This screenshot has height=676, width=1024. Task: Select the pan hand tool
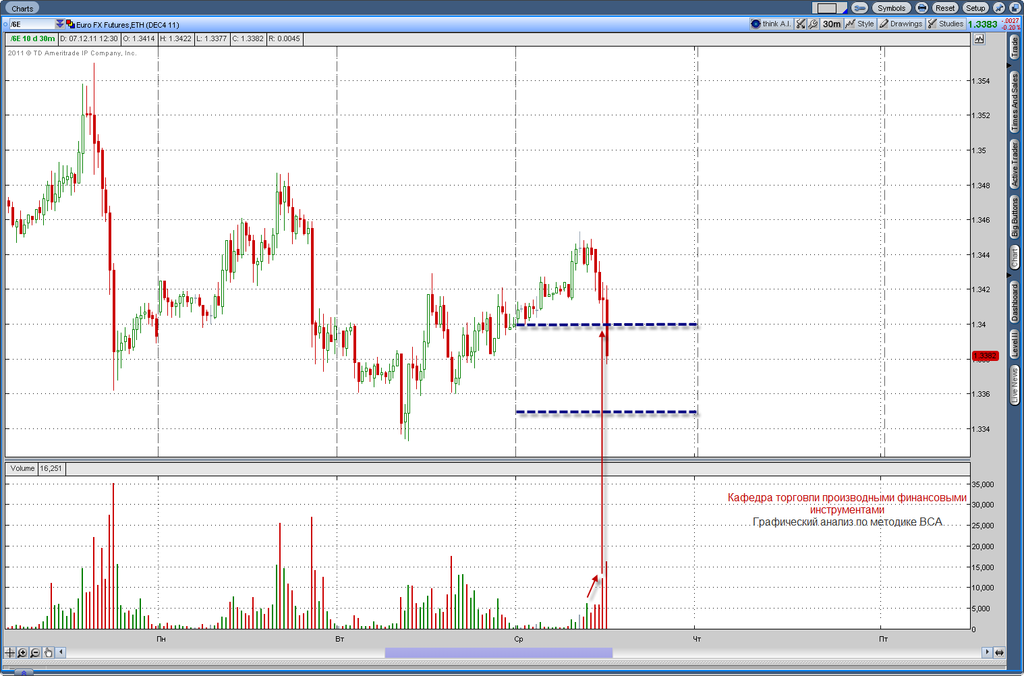[48, 652]
